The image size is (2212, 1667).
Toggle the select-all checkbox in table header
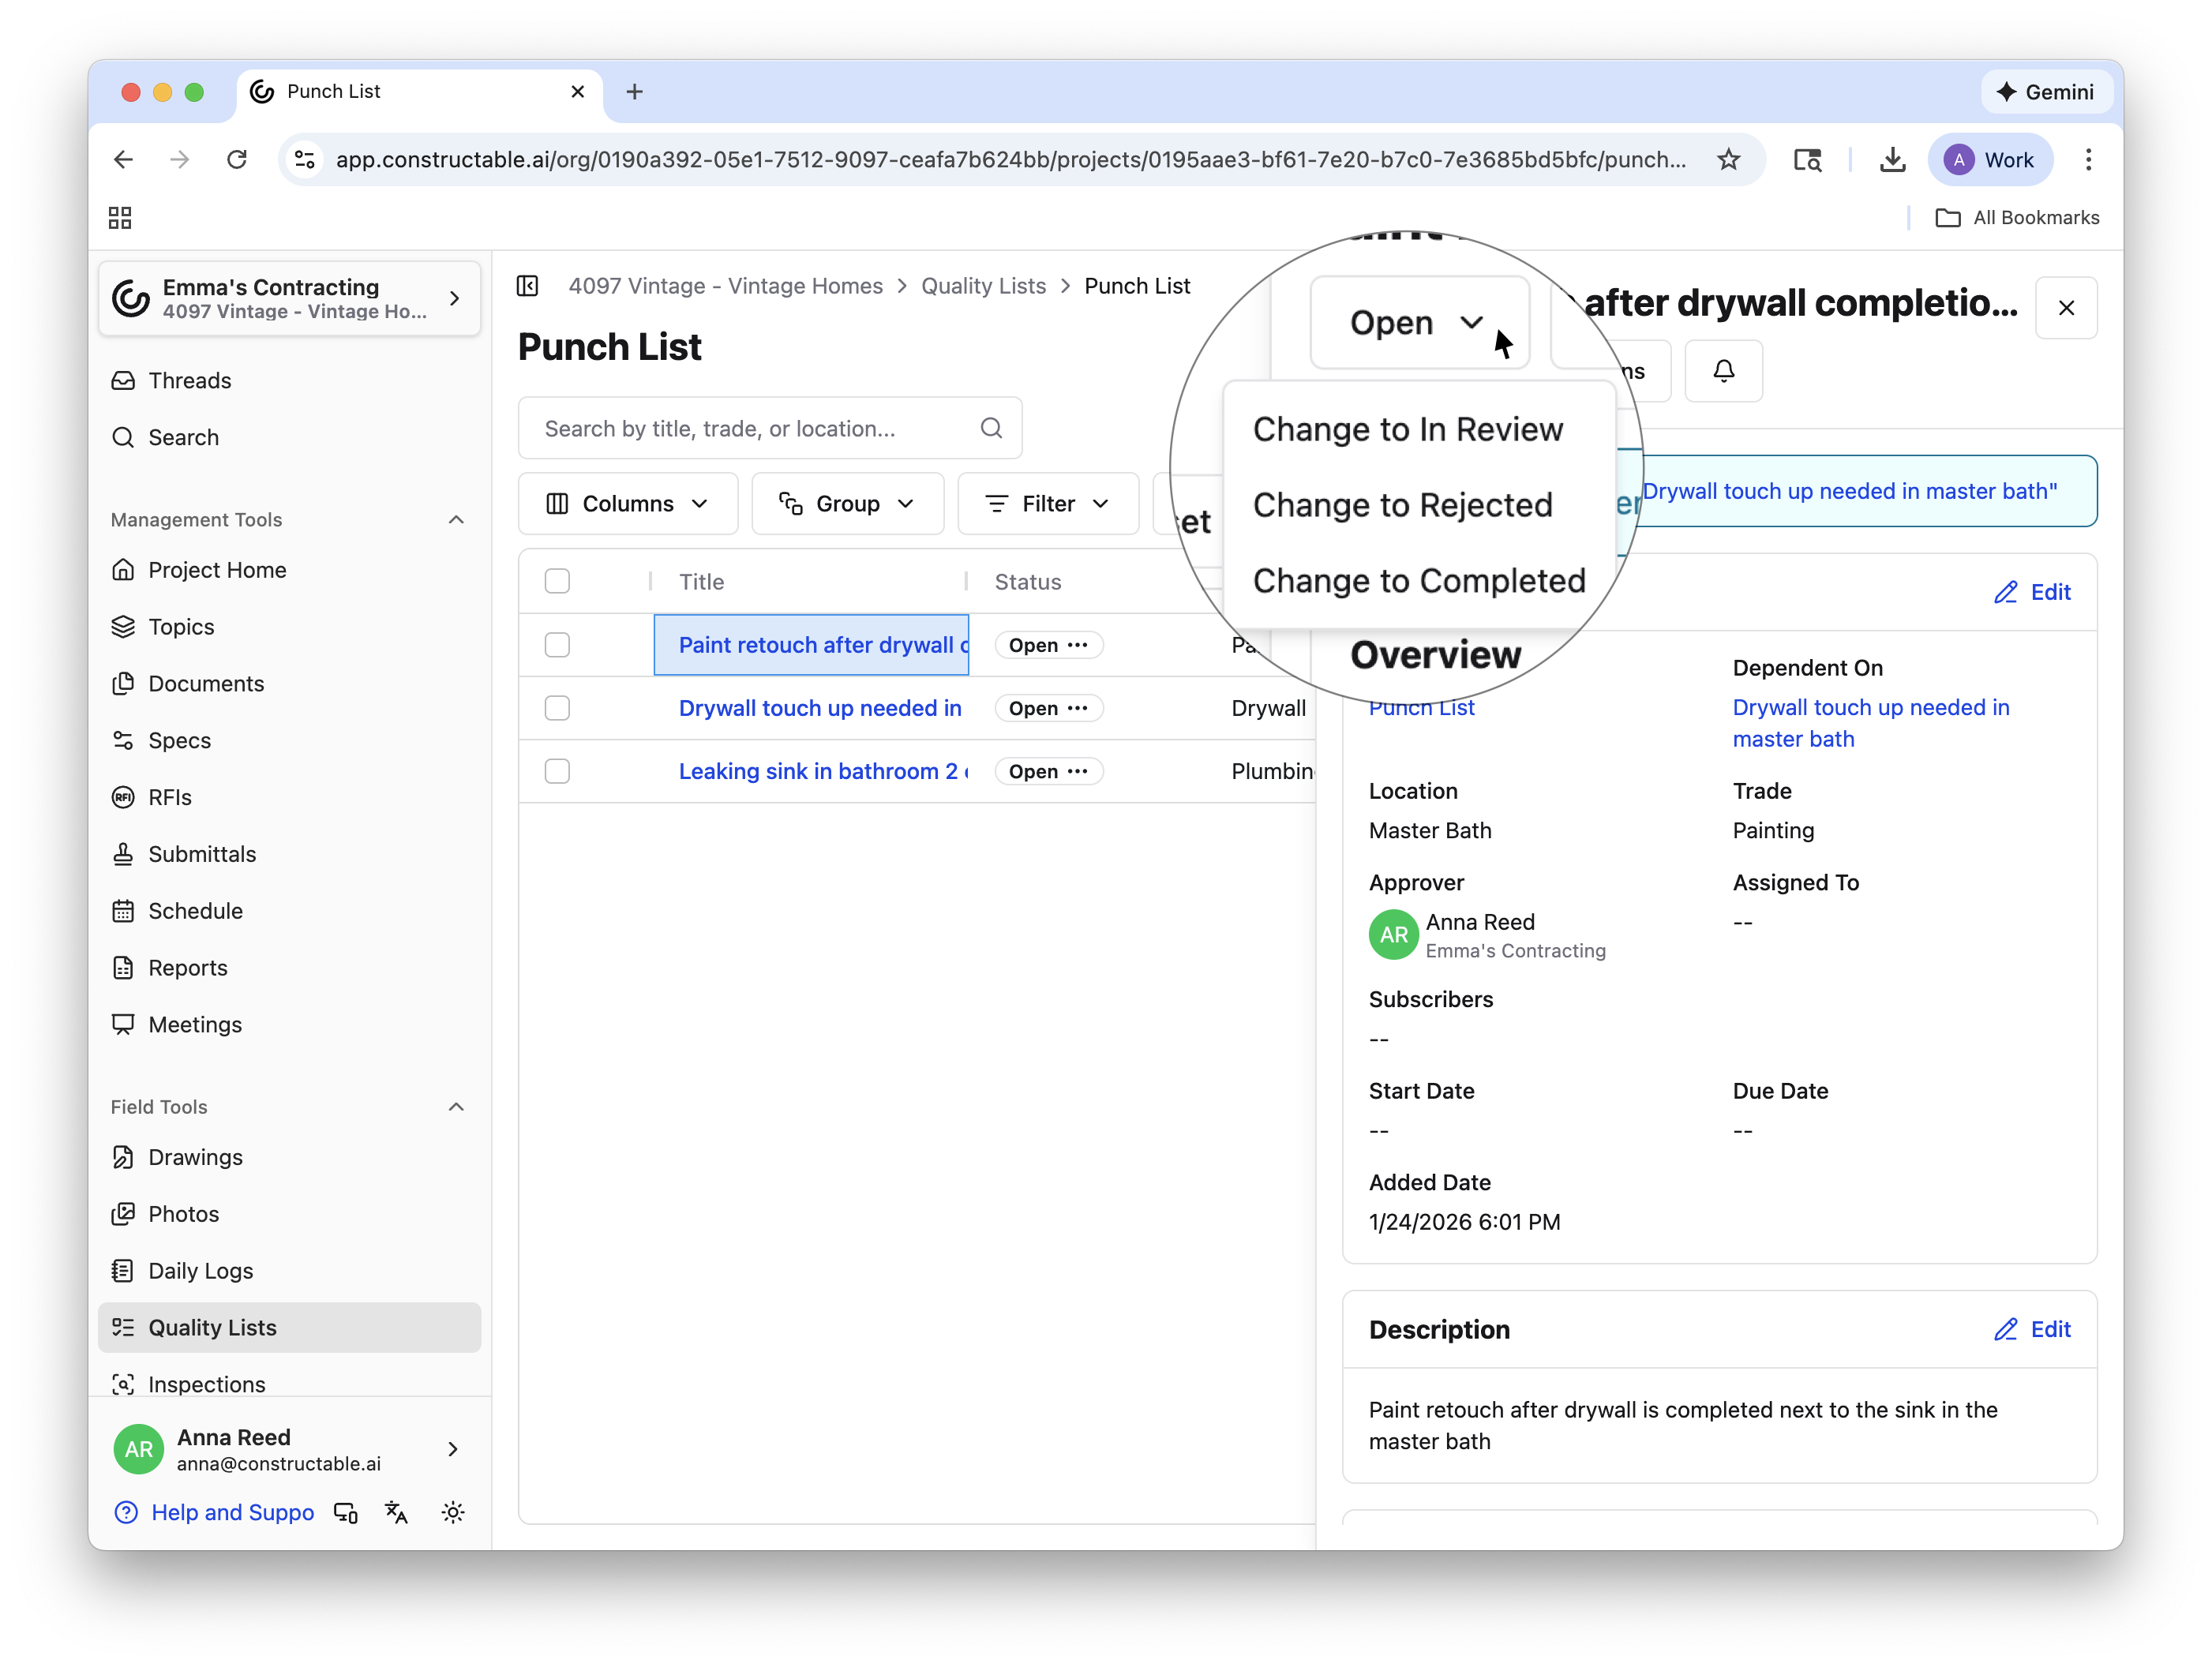[x=557, y=582]
